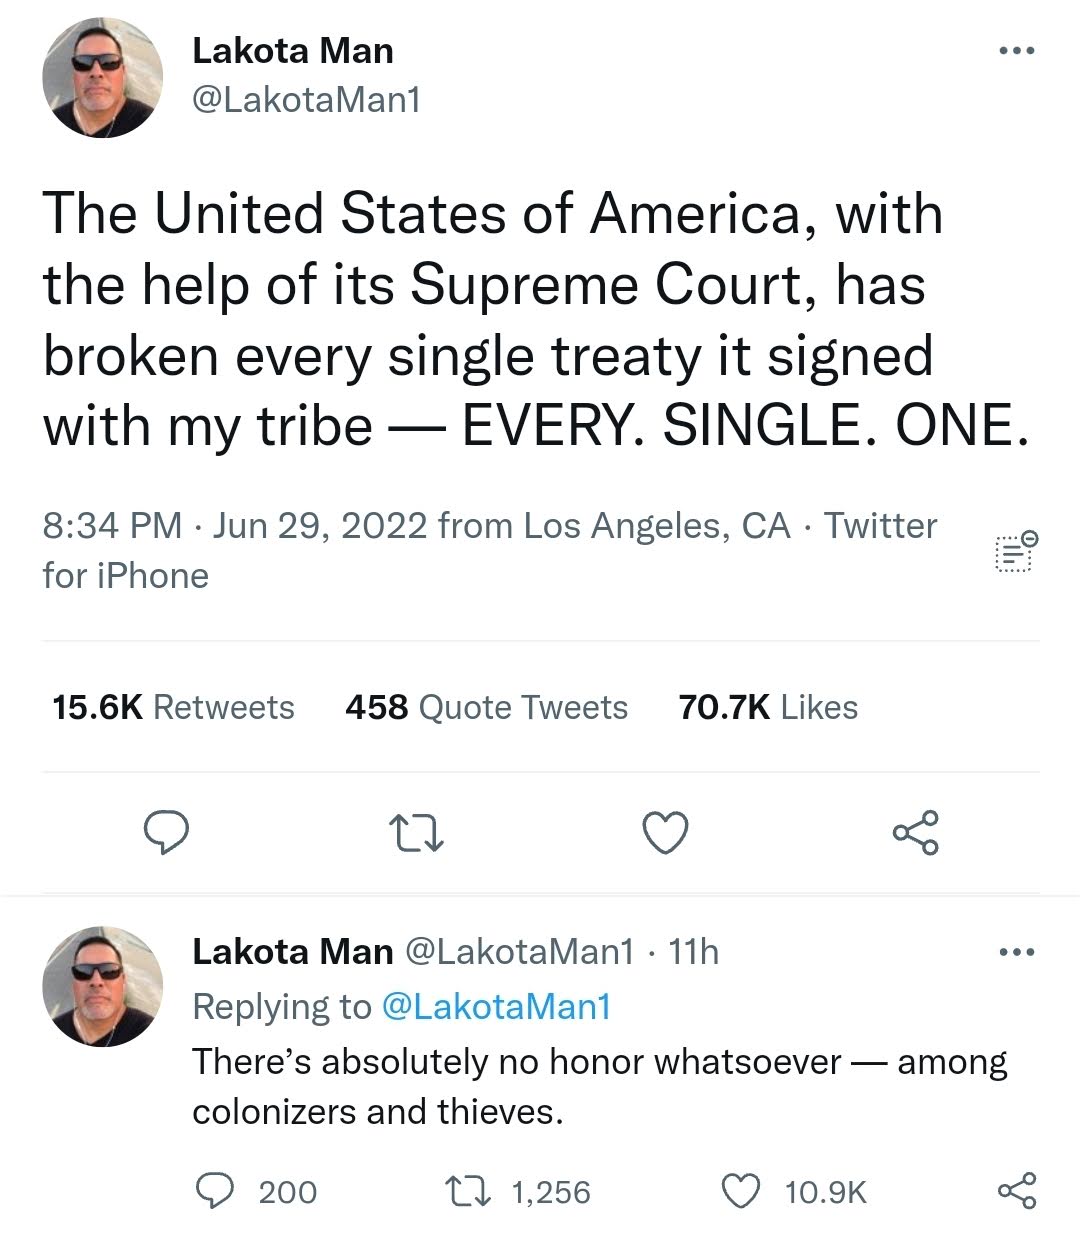Open the main tweet's three-dot menu

pos(1017,51)
